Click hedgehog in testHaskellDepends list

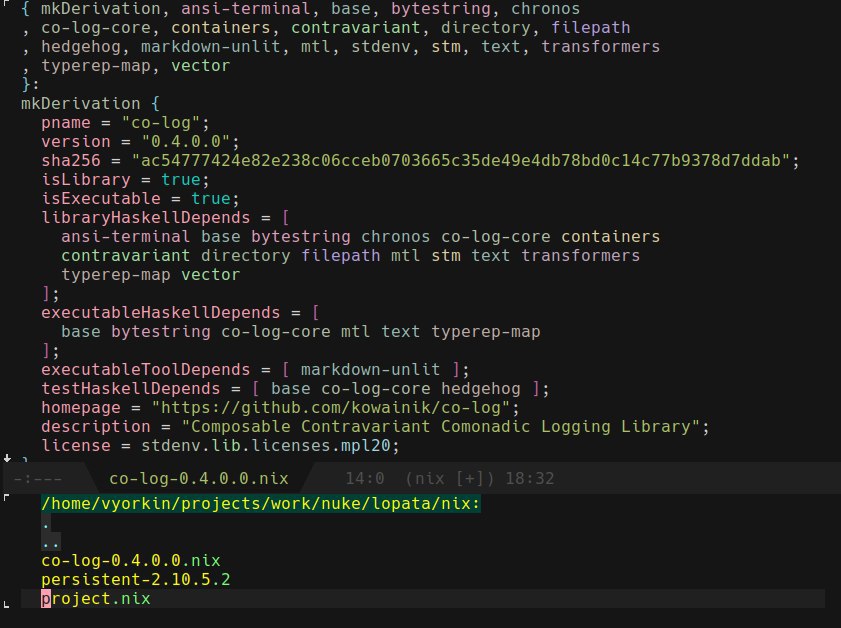(x=481, y=388)
